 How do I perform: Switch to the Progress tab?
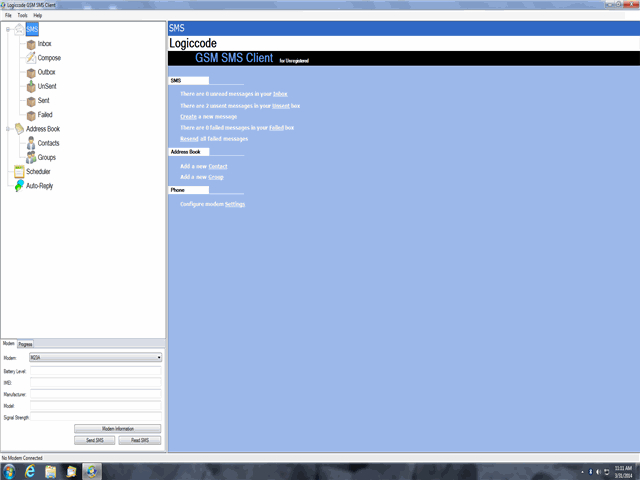coord(26,344)
